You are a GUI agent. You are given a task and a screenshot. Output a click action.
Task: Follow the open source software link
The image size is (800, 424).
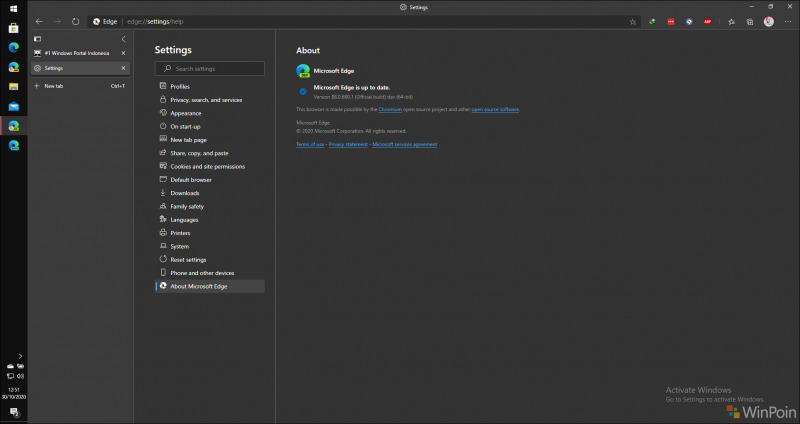(495, 109)
